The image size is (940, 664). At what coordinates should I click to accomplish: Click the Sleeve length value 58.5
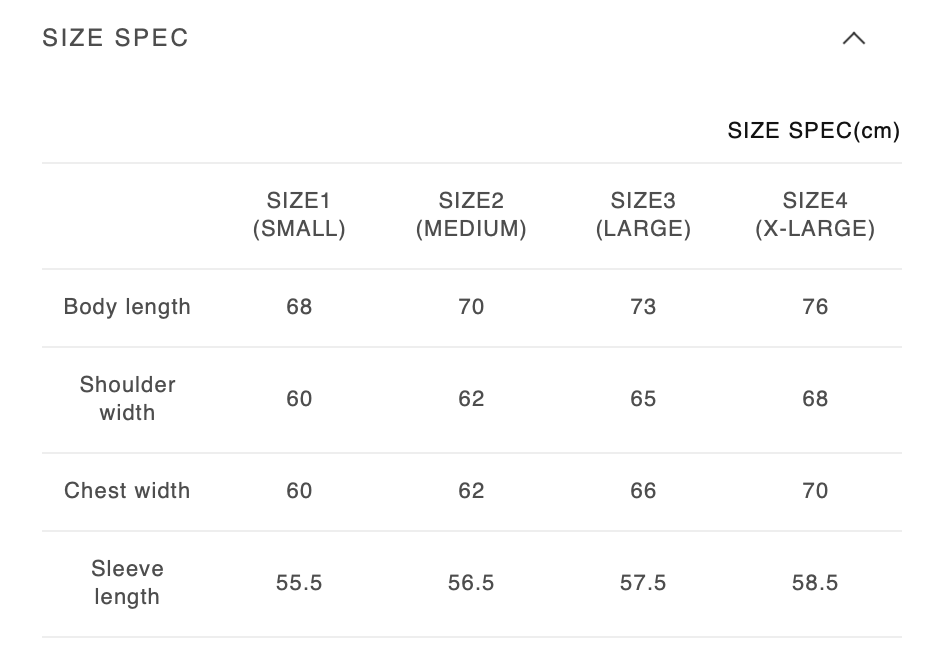(815, 583)
